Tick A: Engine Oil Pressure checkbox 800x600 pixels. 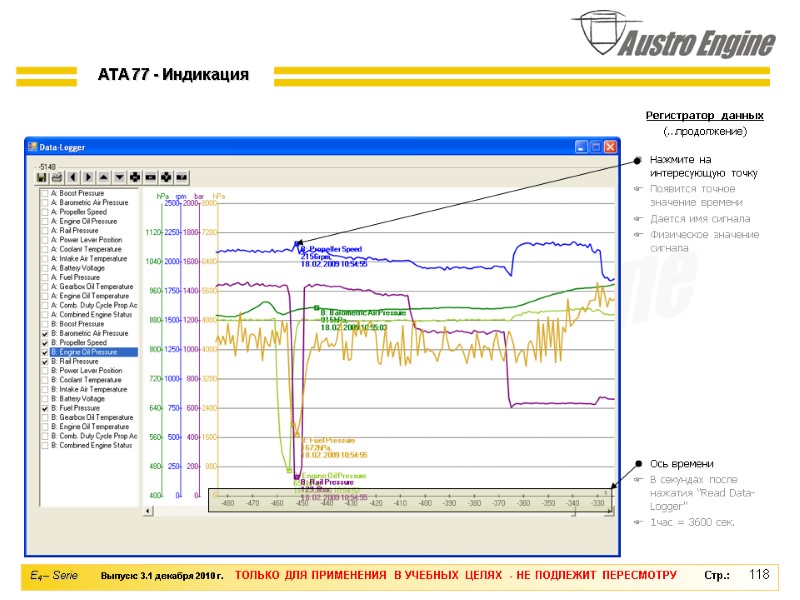coord(45,222)
